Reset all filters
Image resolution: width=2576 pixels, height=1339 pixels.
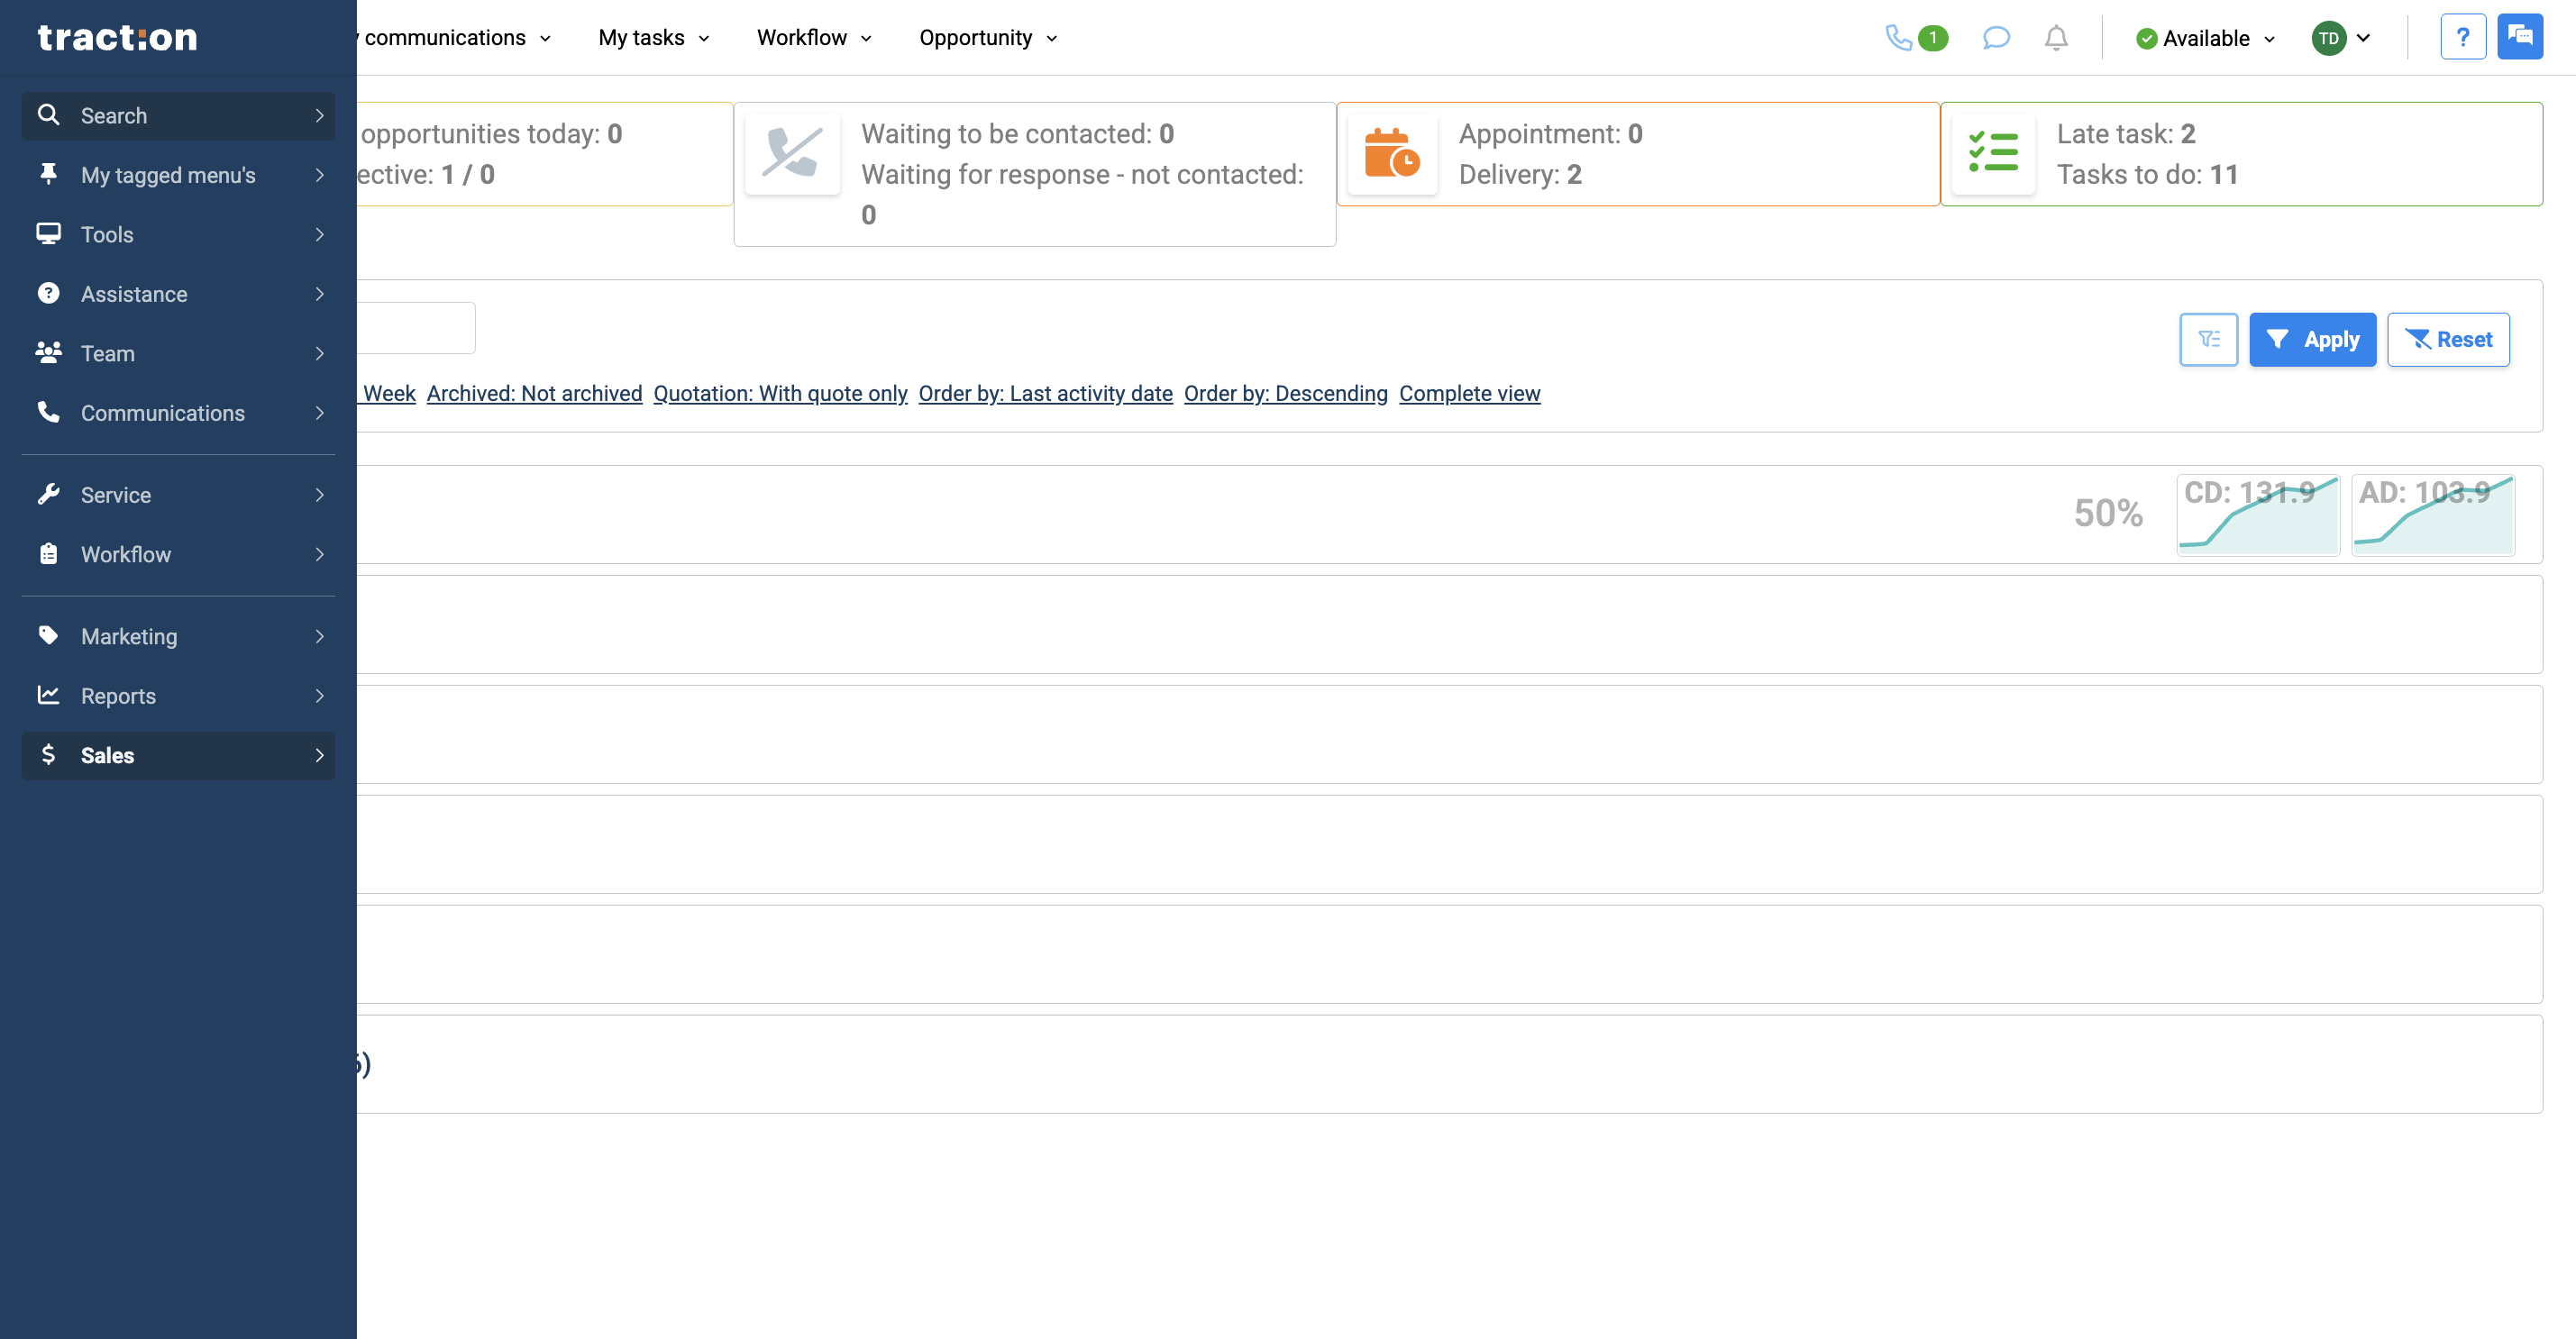(x=2448, y=340)
